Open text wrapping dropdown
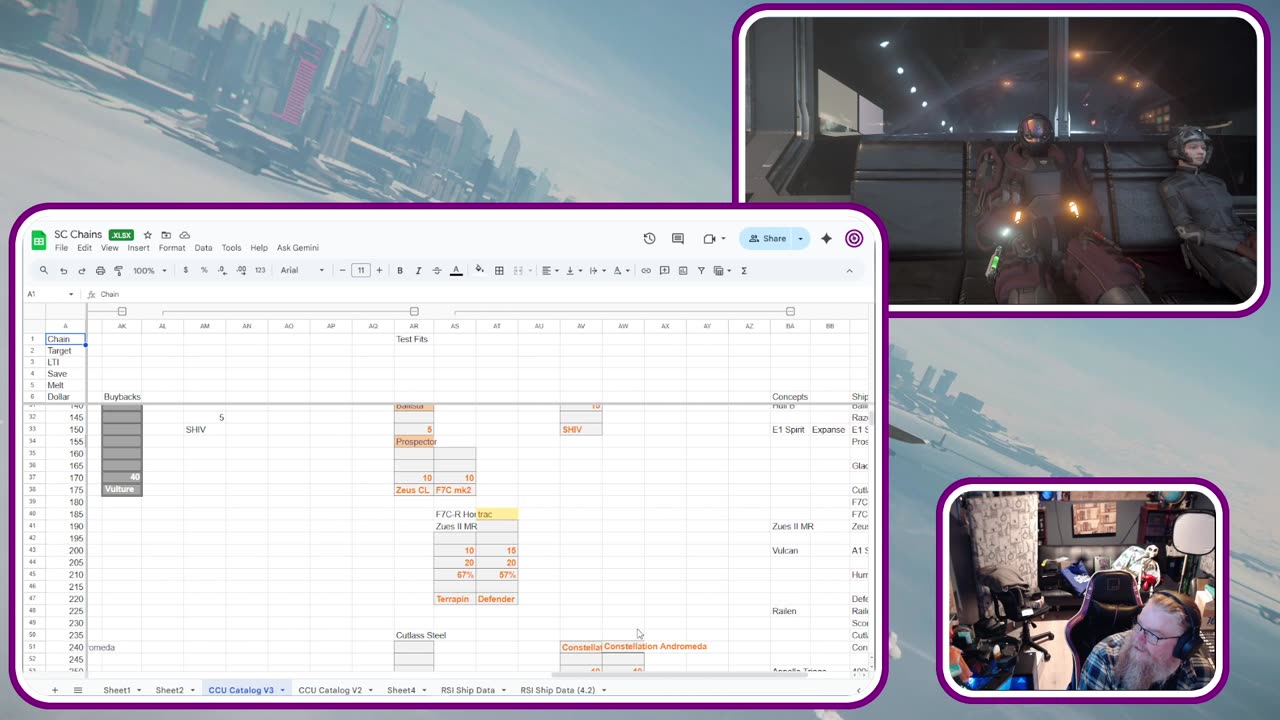Image resolution: width=1280 pixels, height=720 pixels. point(597,270)
